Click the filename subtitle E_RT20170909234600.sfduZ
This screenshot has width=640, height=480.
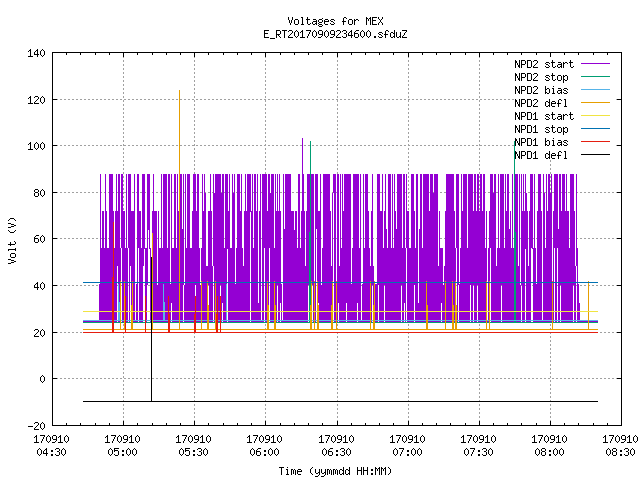tap(335, 34)
